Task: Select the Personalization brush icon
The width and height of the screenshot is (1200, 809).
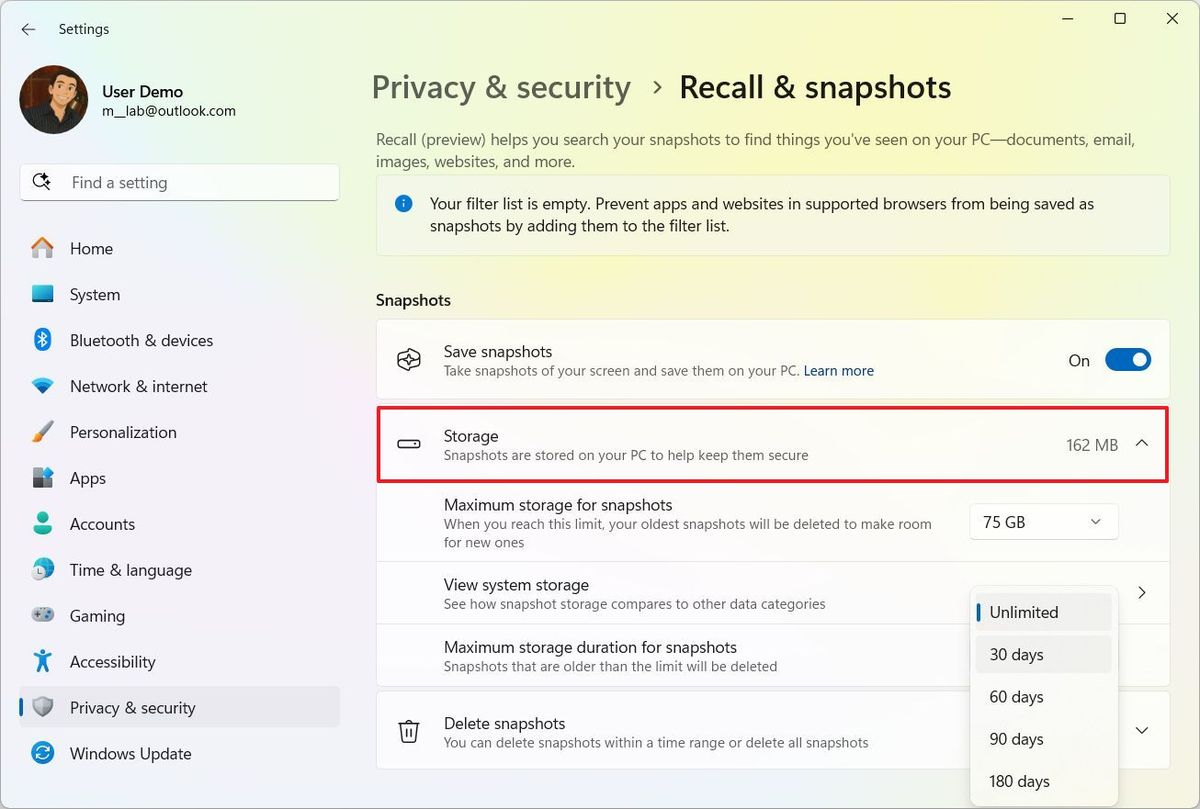Action: (x=40, y=432)
